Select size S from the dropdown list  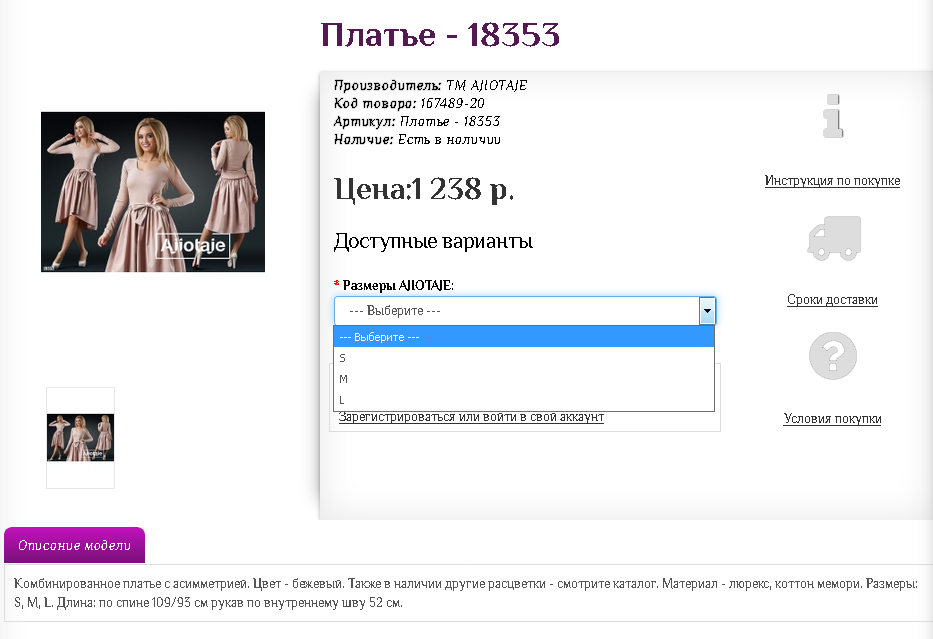point(524,358)
